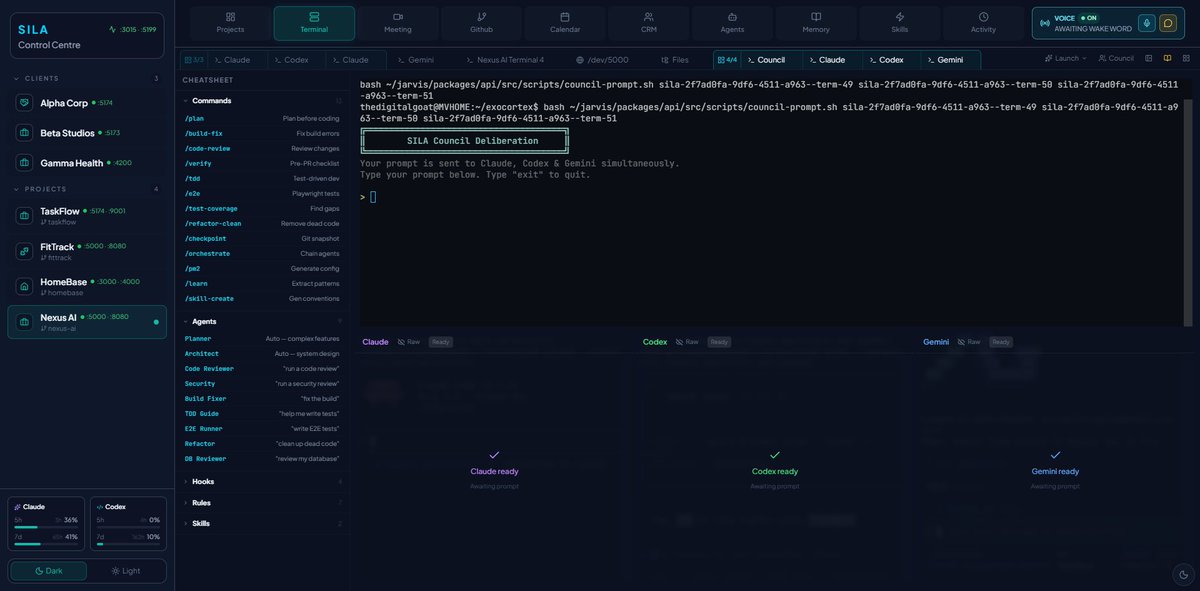Switch to the Codex tab in the 4/4 group
Viewport: 1200px width, 591px height.
891,60
